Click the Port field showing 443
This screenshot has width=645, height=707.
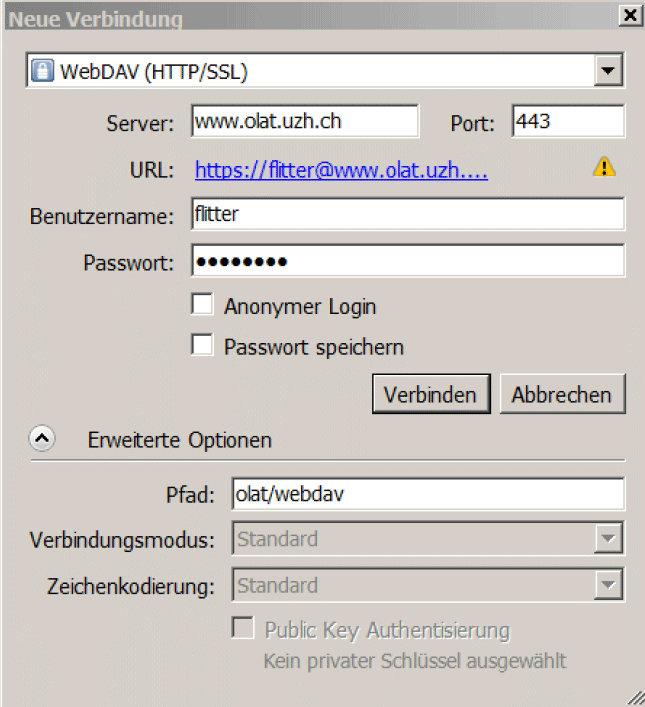click(567, 122)
